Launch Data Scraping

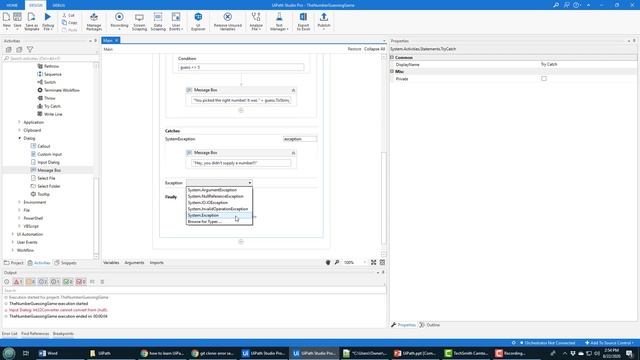click(x=158, y=21)
